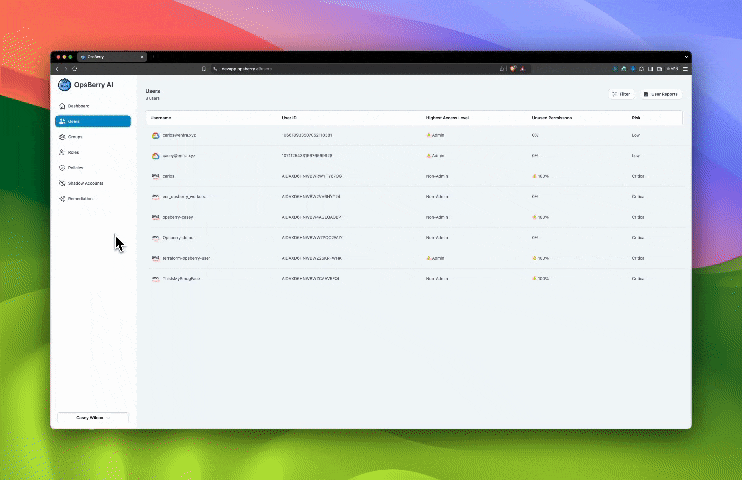Click the Remediation icon in sidebar
The width and height of the screenshot is (742, 480).
click(62, 199)
